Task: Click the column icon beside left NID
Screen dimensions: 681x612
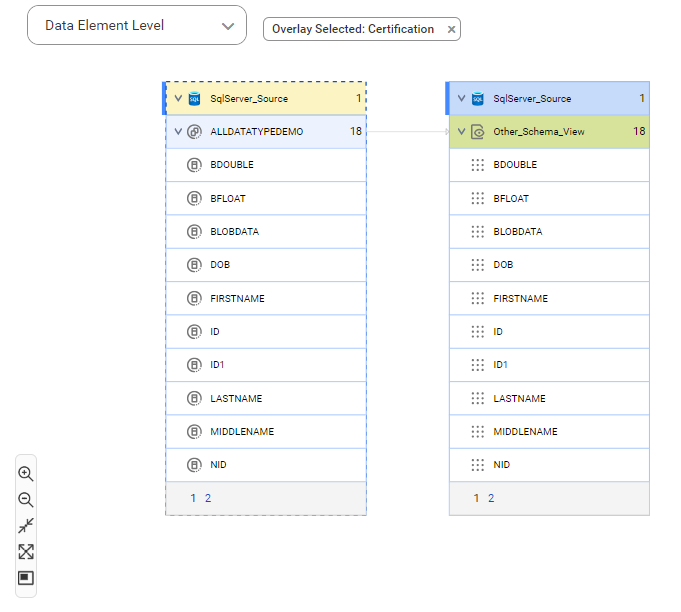Action: tap(194, 465)
